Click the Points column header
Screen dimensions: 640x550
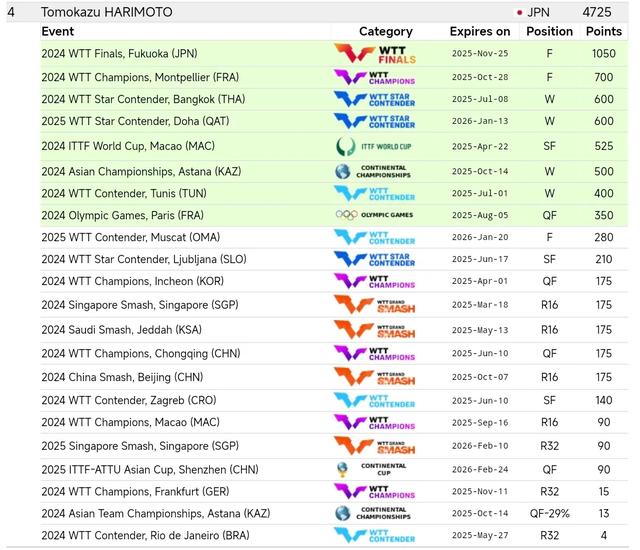point(604,31)
